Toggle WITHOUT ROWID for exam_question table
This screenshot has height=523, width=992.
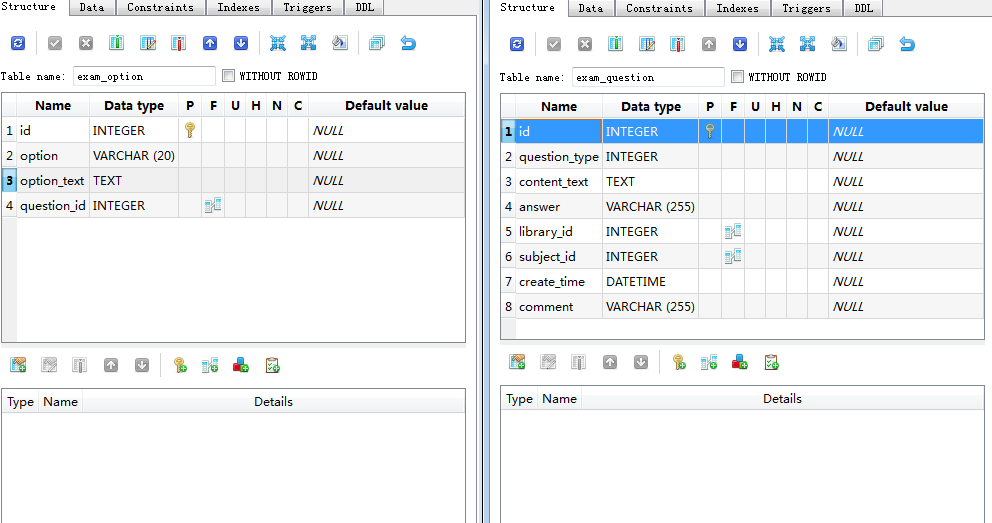tap(737, 77)
